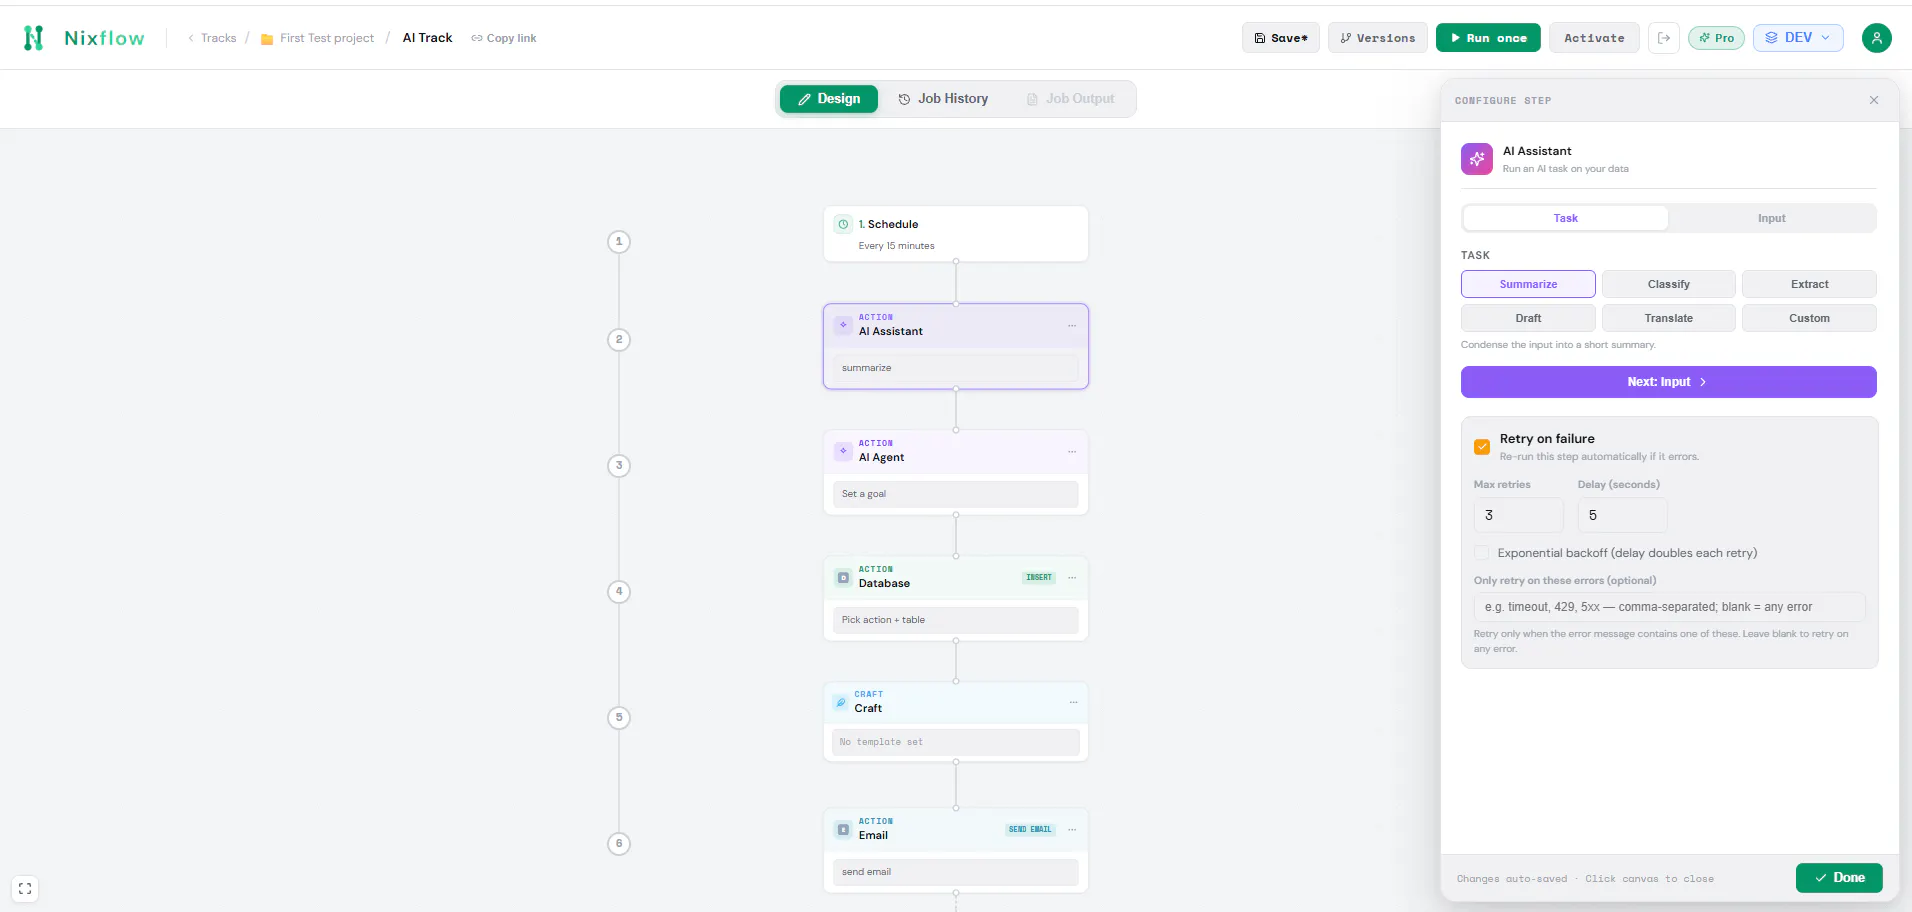Uncheck Retry on failure checkbox
Screen dimensions: 1912x912
point(1482,447)
